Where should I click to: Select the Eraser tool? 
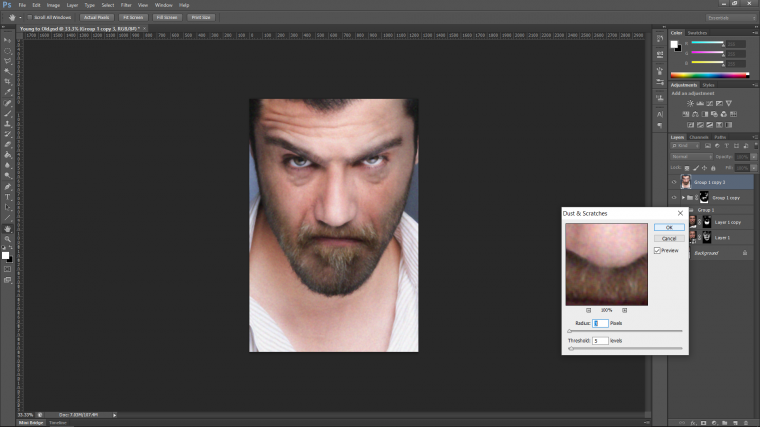coord(7,144)
